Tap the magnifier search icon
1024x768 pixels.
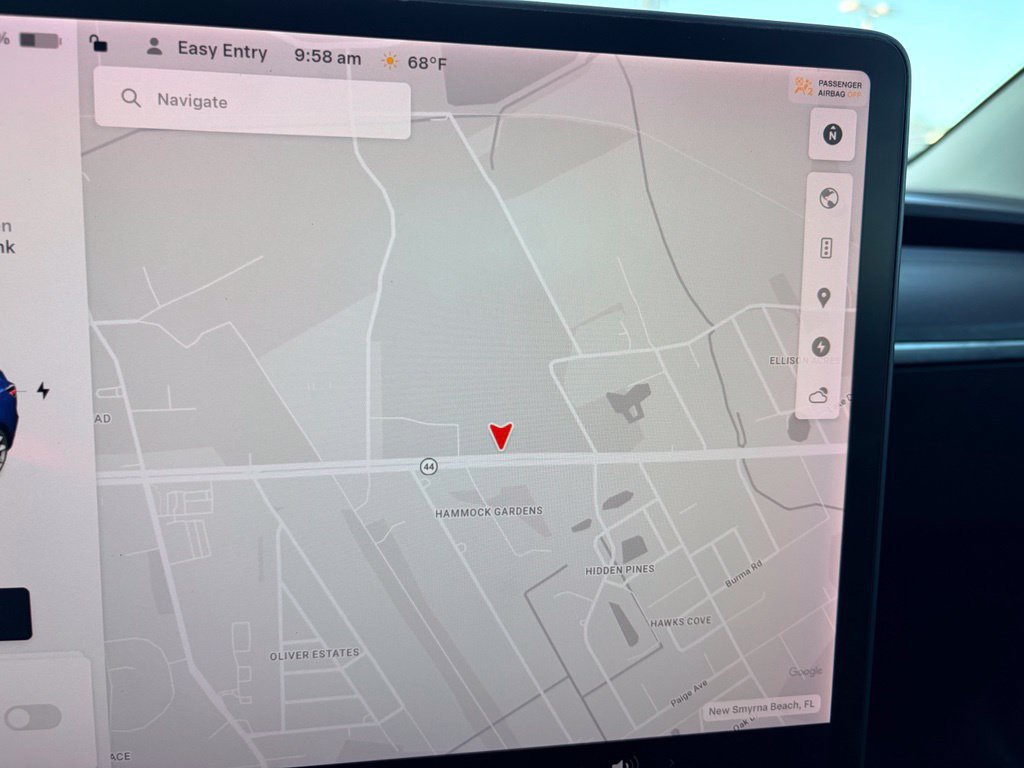tap(131, 98)
